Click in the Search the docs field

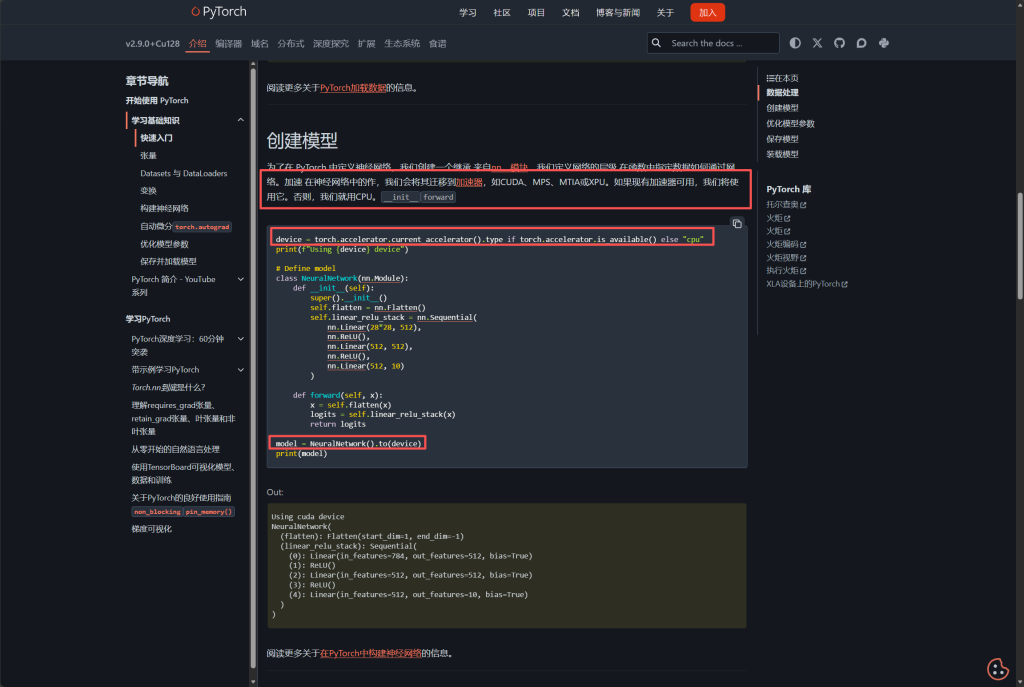coord(720,43)
